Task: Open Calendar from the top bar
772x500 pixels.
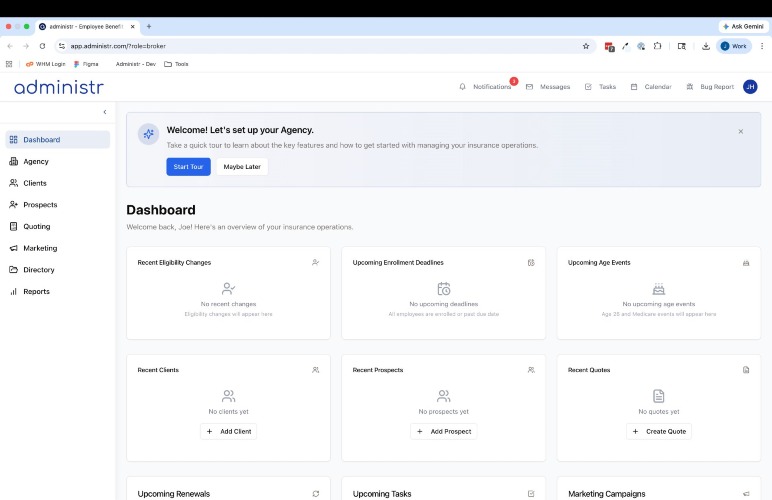Action: pyautogui.click(x=651, y=87)
